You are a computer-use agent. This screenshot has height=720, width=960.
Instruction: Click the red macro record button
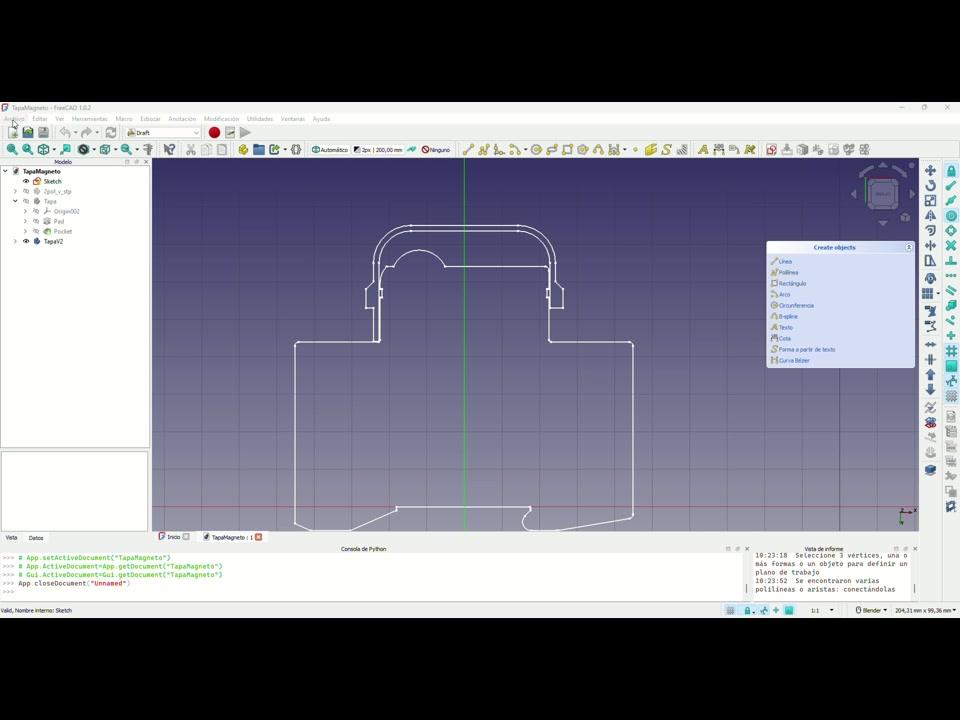214,132
